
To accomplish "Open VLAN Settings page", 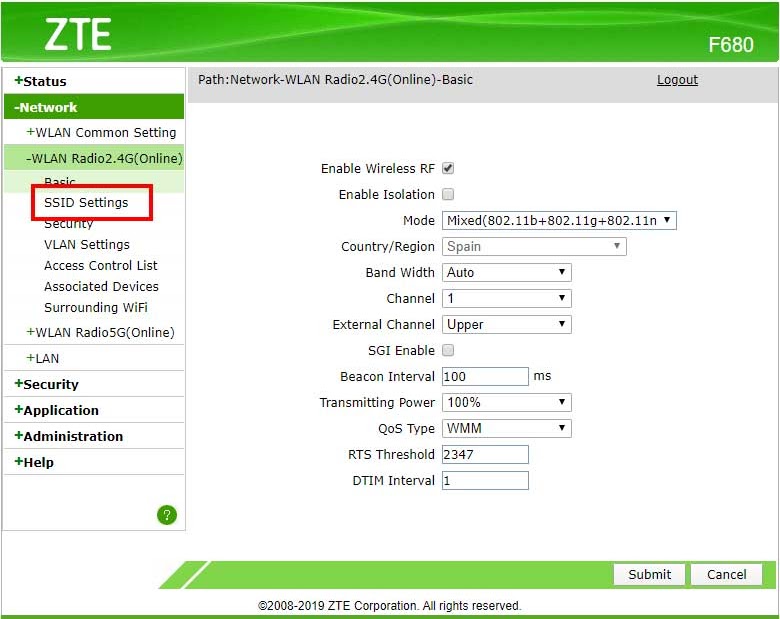I will tap(87, 244).
